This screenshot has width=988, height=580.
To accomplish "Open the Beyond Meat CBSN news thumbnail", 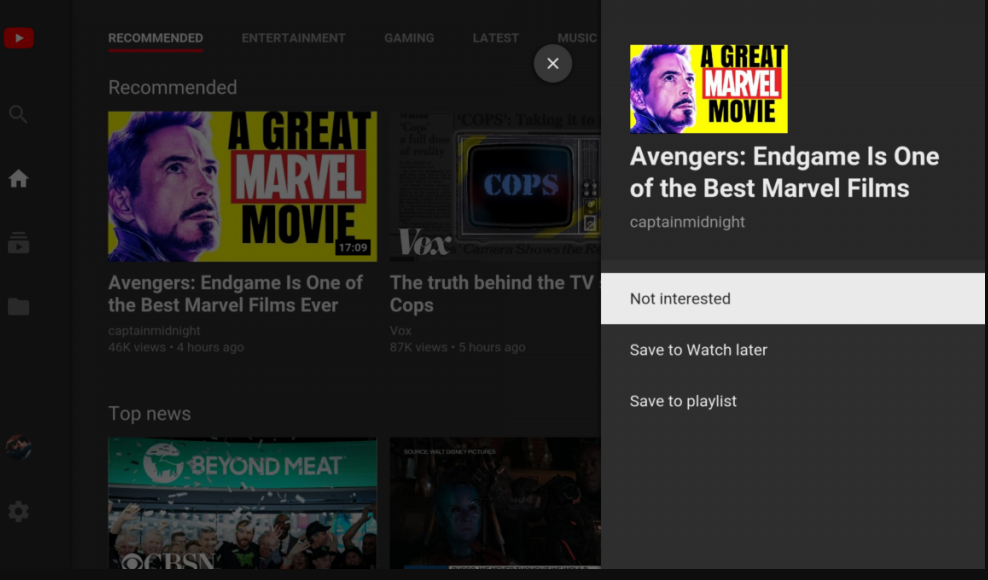I will point(243,503).
